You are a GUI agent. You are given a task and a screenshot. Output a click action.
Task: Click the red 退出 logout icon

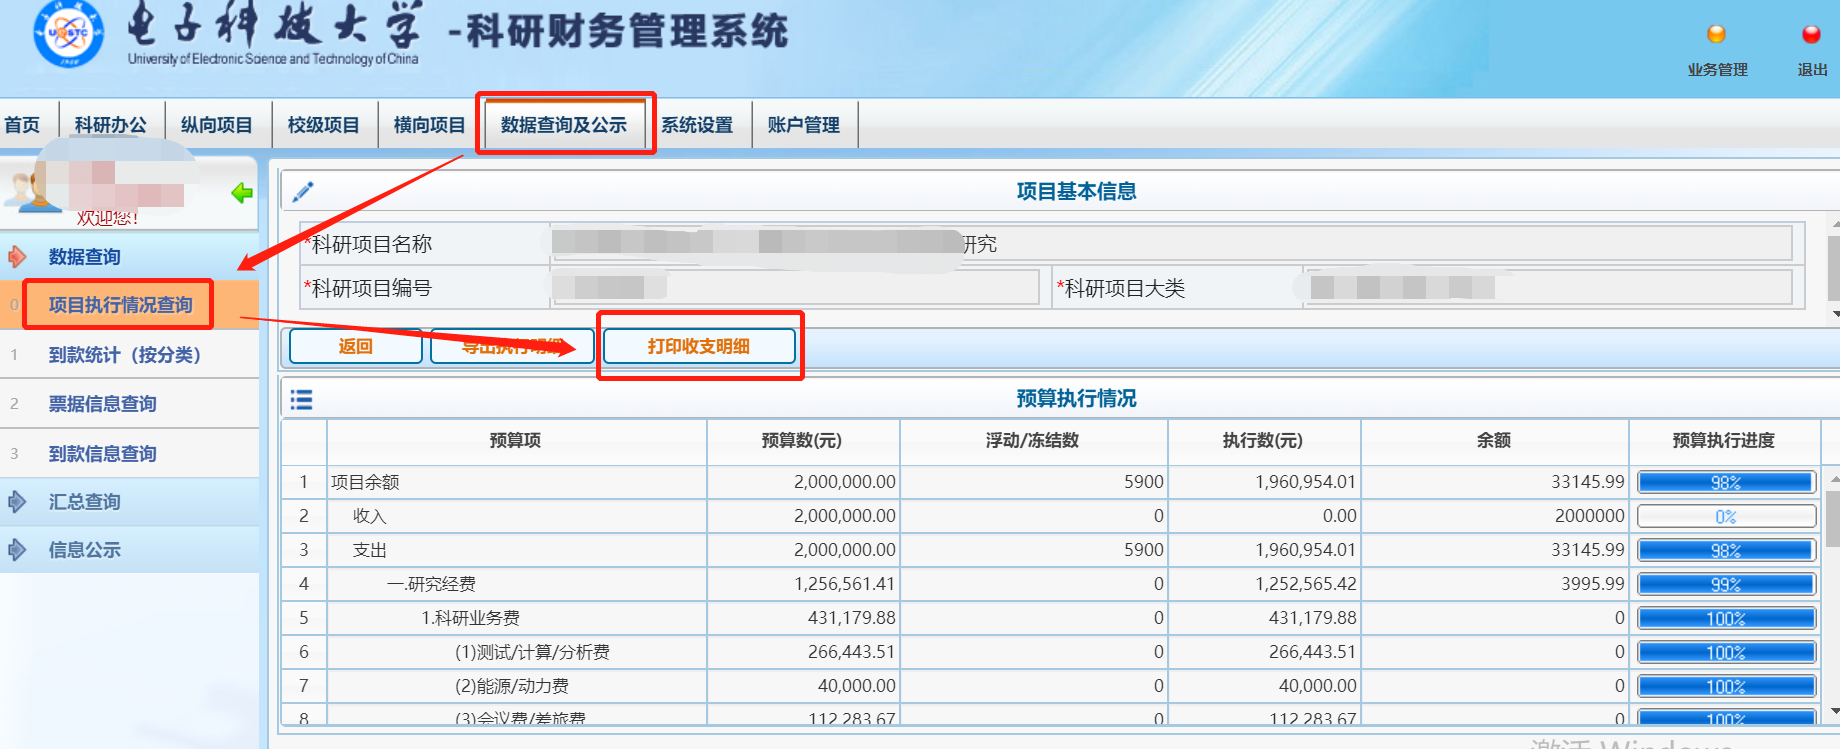pos(1811,35)
